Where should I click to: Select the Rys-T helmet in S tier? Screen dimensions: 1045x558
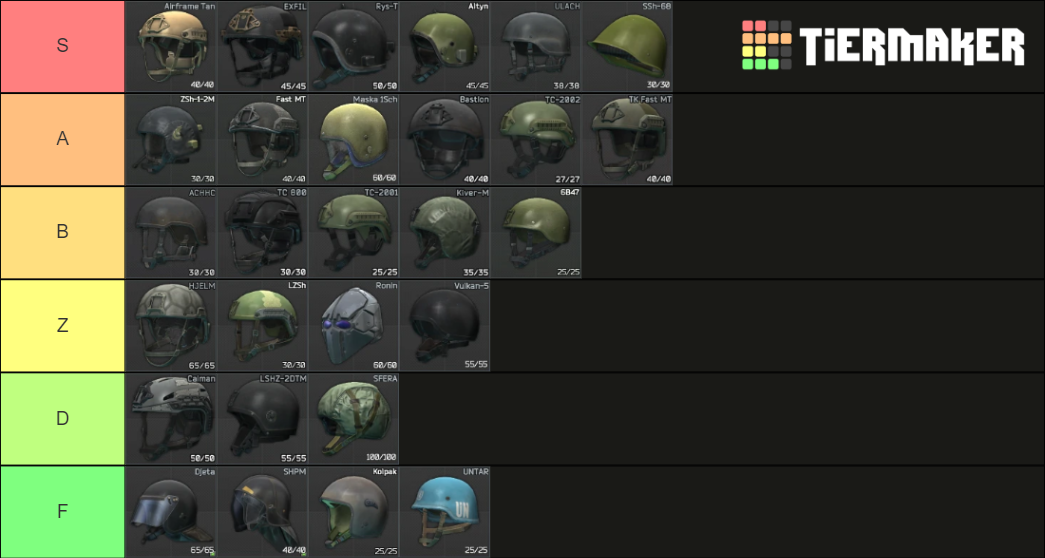pos(354,46)
